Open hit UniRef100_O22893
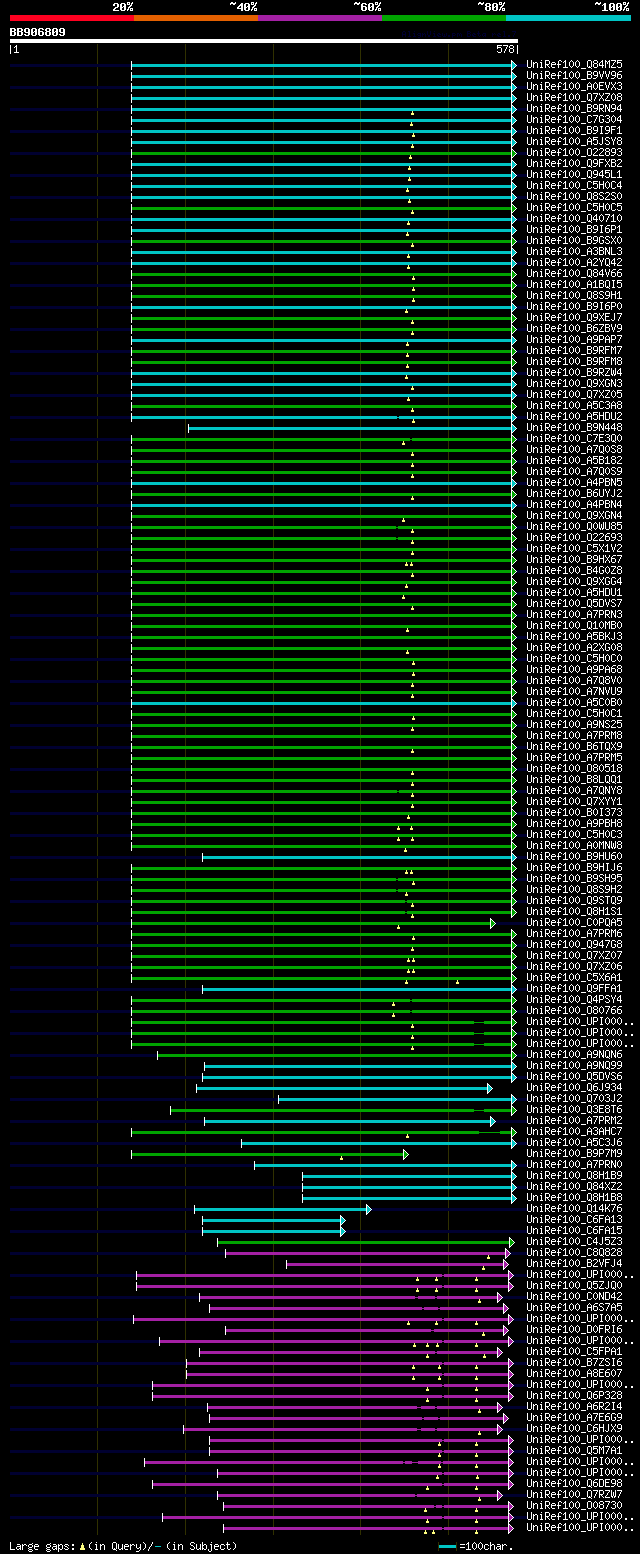The width and height of the screenshot is (640, 1554). (574, 152)
